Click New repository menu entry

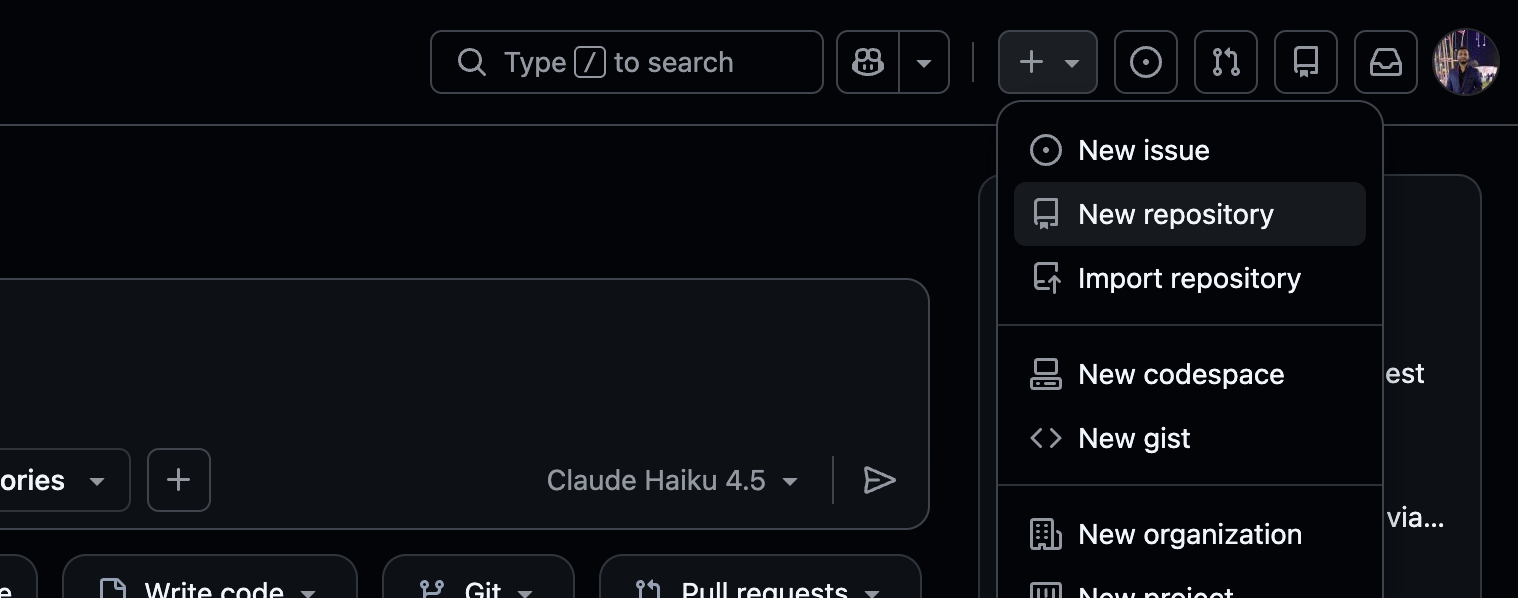pyautogui.click(x=1176, y=214)
